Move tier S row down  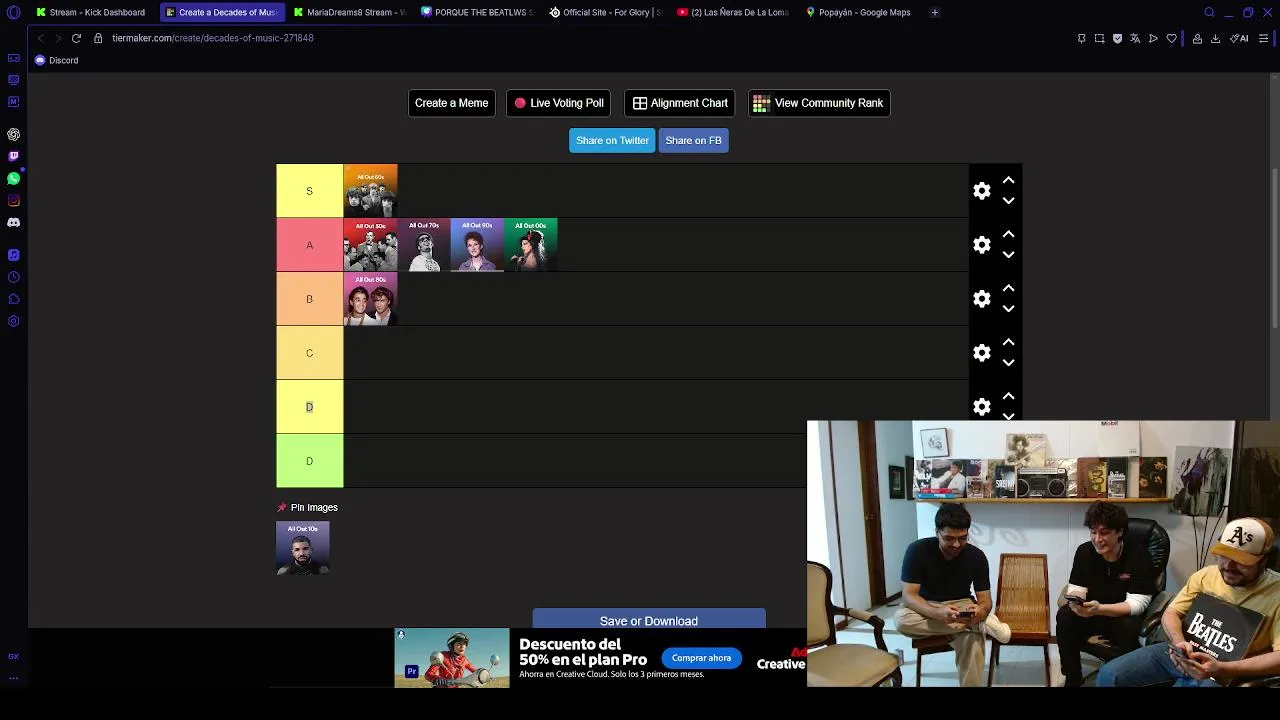[x=1008, y=201]
